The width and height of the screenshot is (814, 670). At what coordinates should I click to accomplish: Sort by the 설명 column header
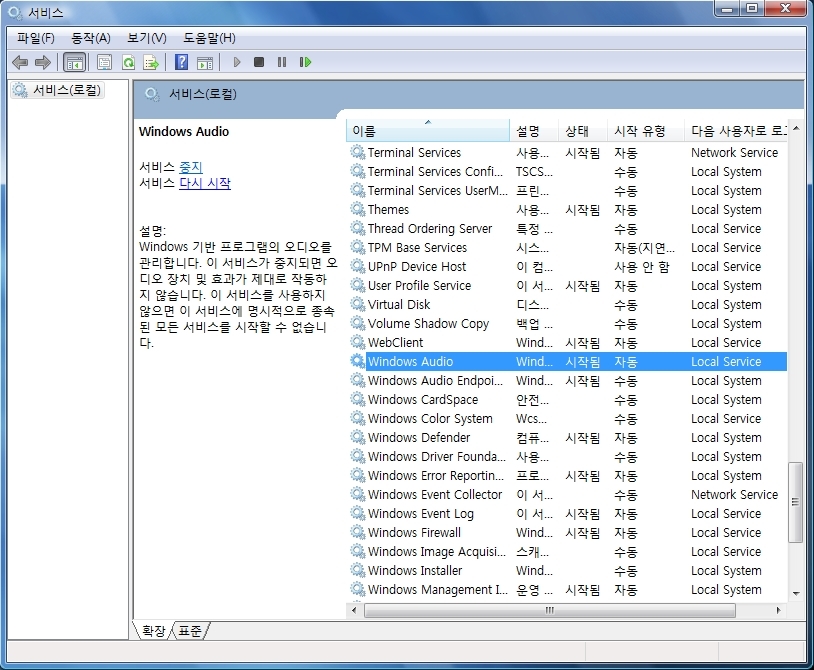(x=534, y=131)
